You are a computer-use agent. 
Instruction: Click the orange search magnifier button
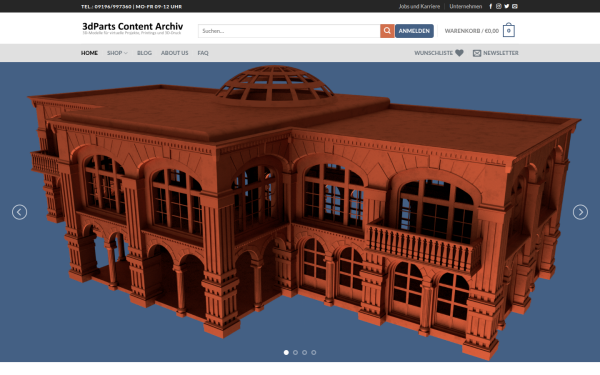387,31
